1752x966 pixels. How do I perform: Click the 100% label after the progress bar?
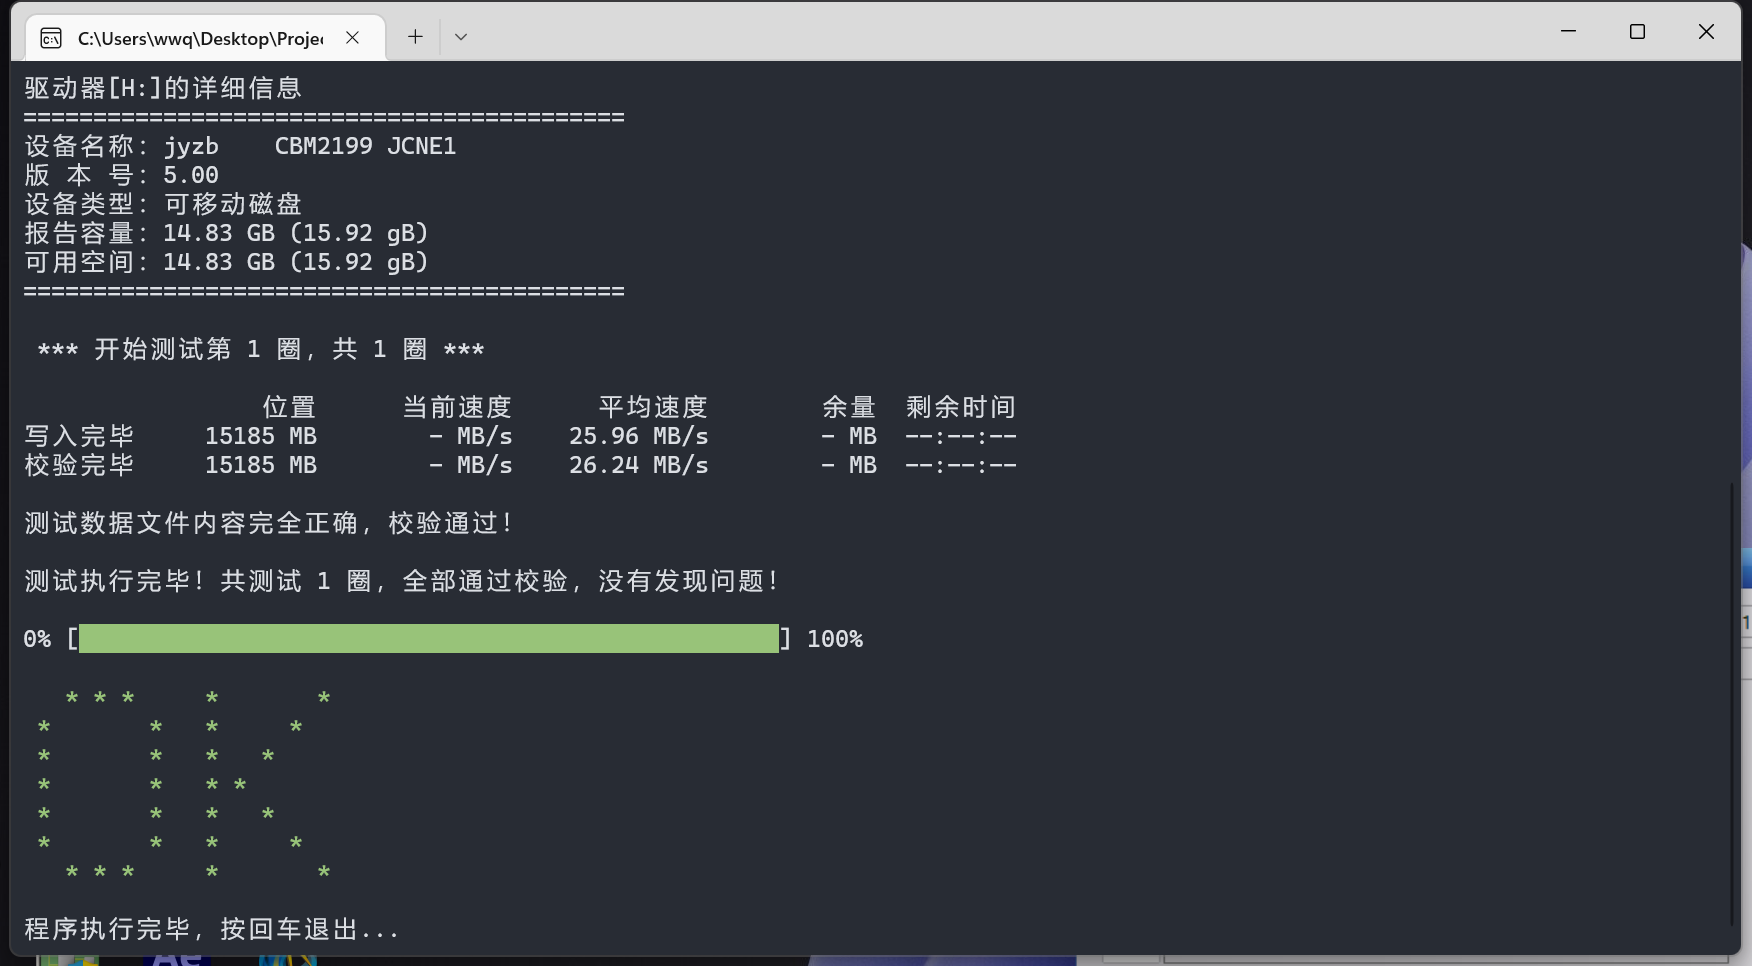point(834,639)
